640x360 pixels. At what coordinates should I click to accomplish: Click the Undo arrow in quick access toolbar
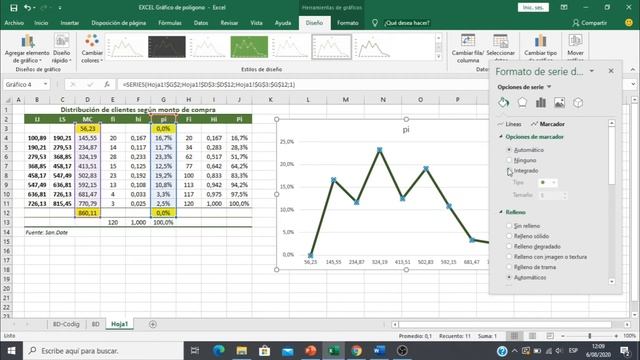(28, 8)
